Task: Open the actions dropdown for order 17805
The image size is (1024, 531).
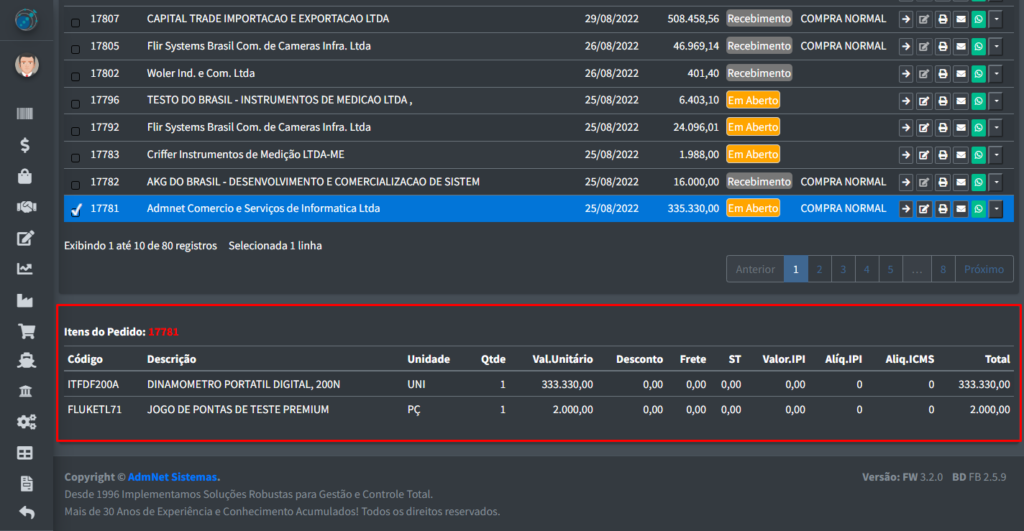Action: click(x=996, y=46)
